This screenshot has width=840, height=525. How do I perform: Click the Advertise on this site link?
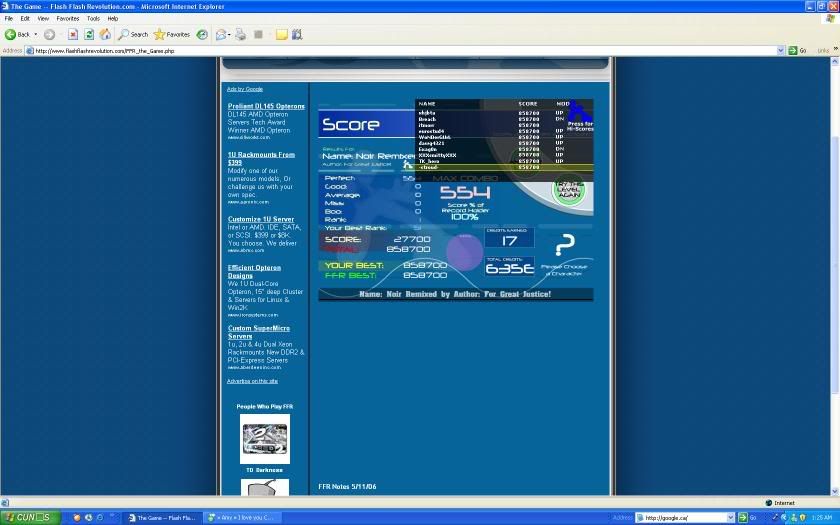(252, 381)
